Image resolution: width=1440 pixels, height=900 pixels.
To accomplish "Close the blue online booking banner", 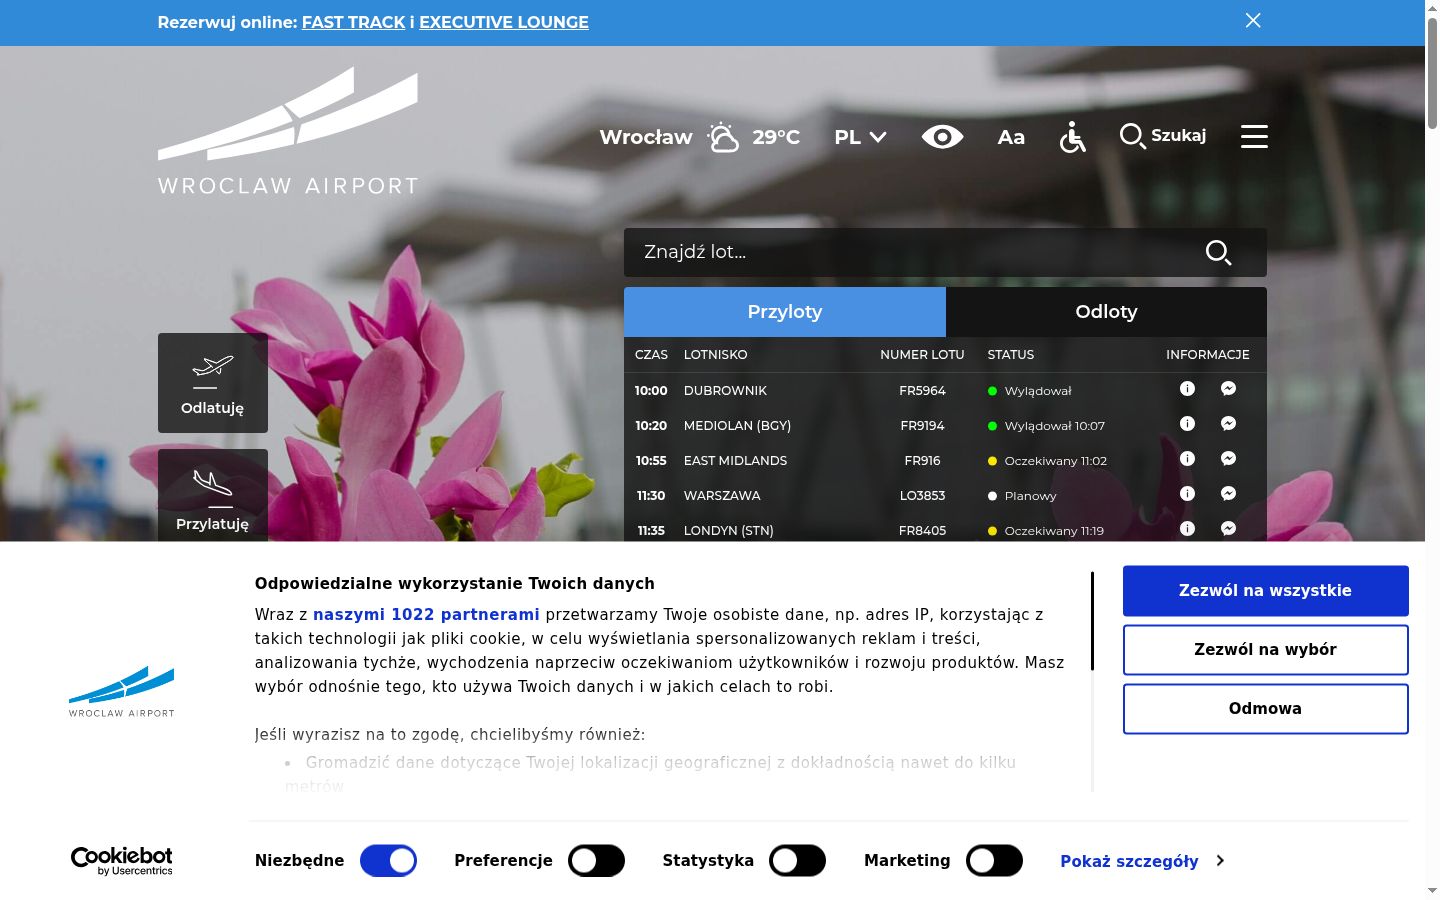I will coord(1253,21).
